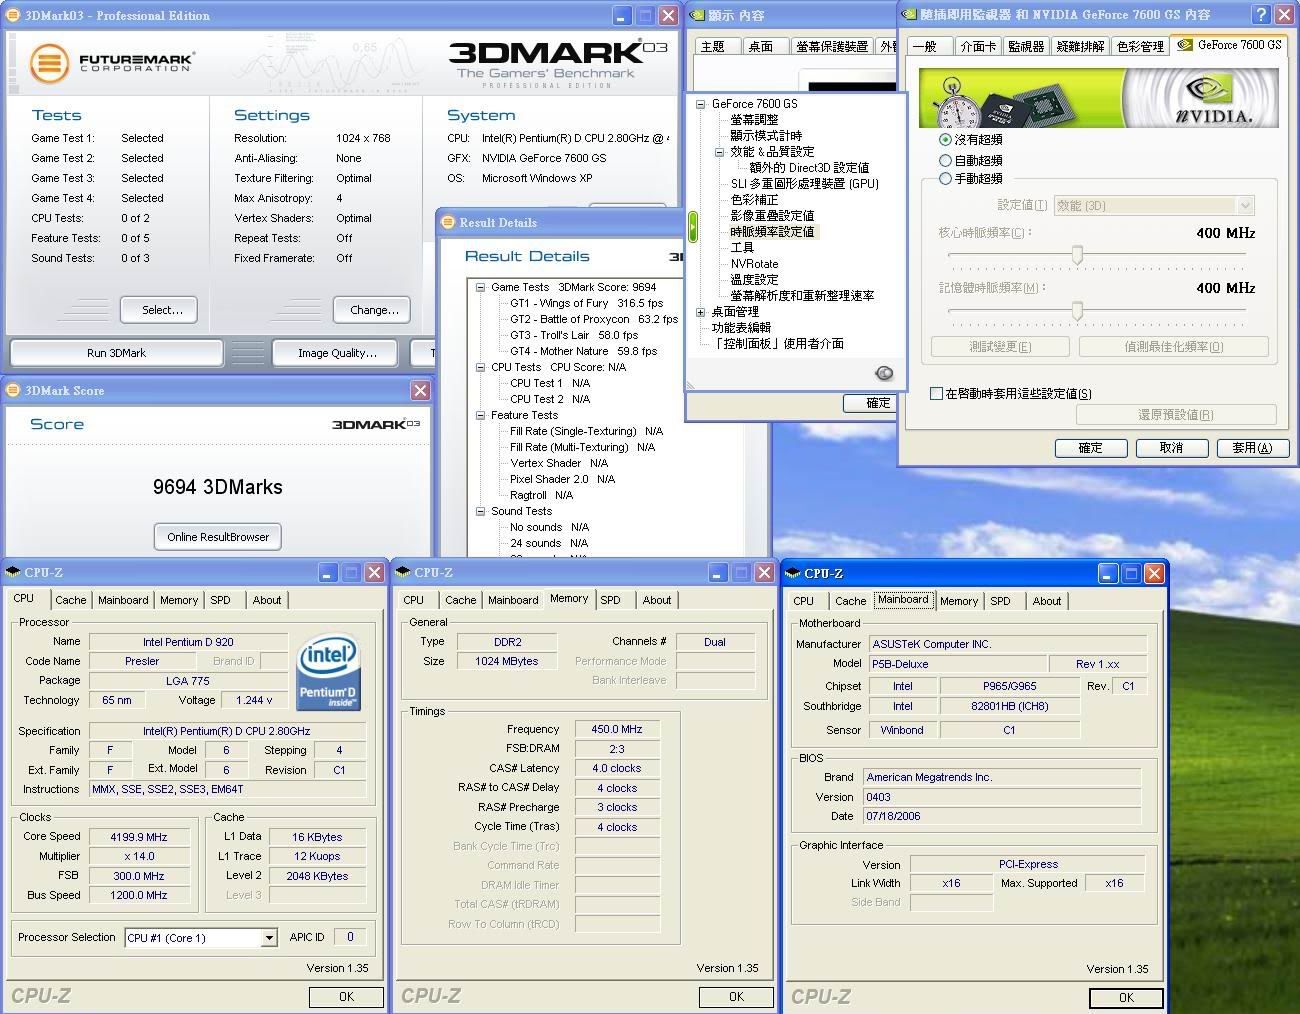Screen dimensions: 1300x1014
Task: Click the Select... tests button
Action: [x=159, y=310]
